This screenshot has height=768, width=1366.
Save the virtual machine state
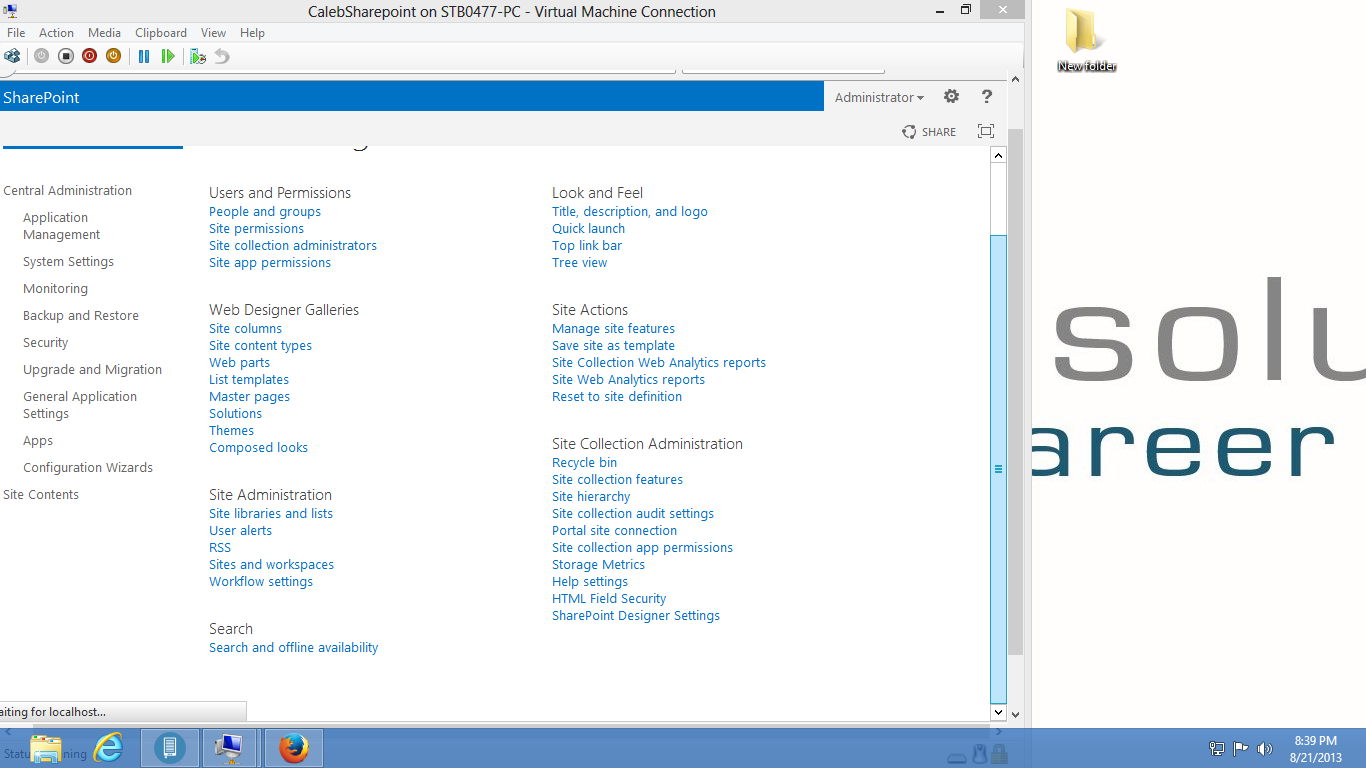(113, 57)
